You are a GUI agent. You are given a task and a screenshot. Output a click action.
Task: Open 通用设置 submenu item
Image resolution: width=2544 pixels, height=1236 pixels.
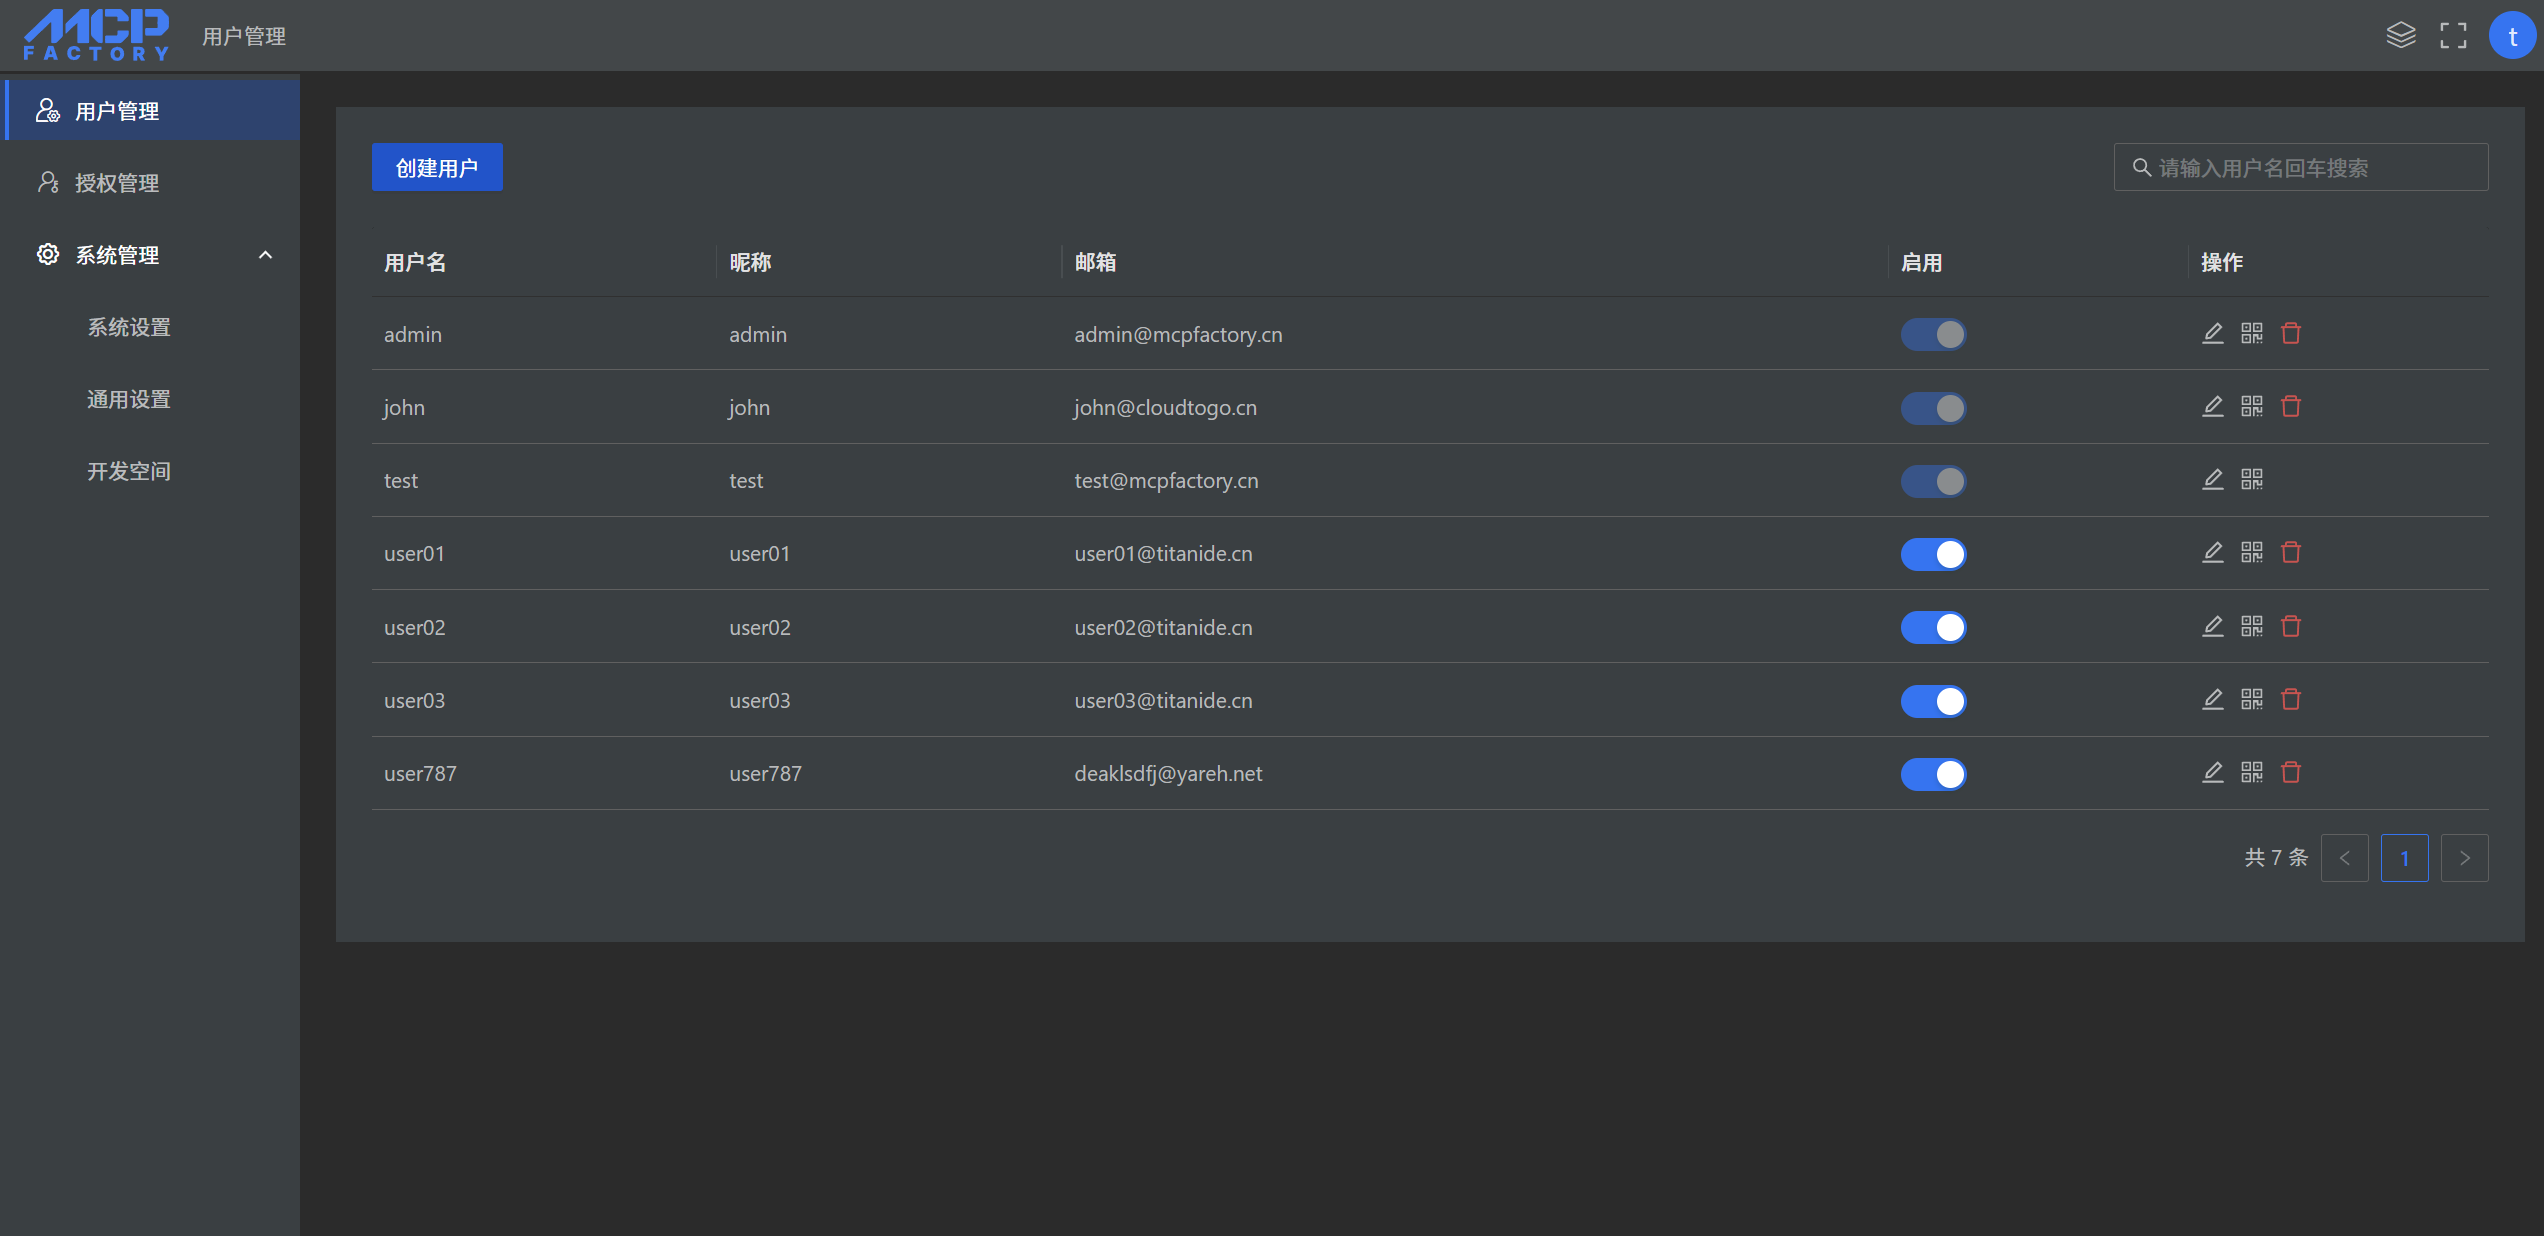click(x=129, y=399)
